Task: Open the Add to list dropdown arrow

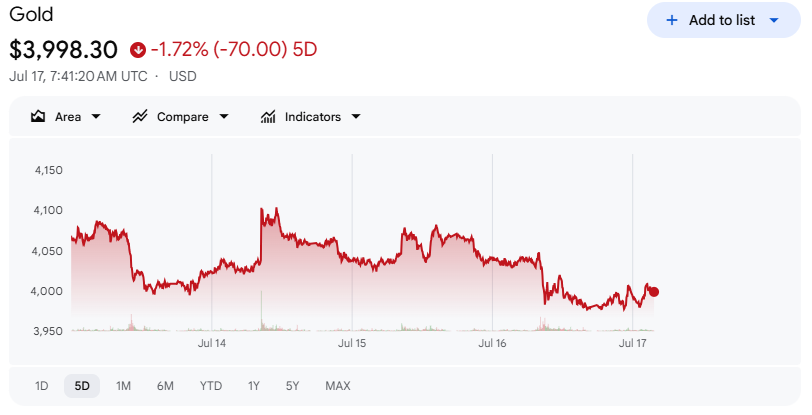Action: click(774, 20)
